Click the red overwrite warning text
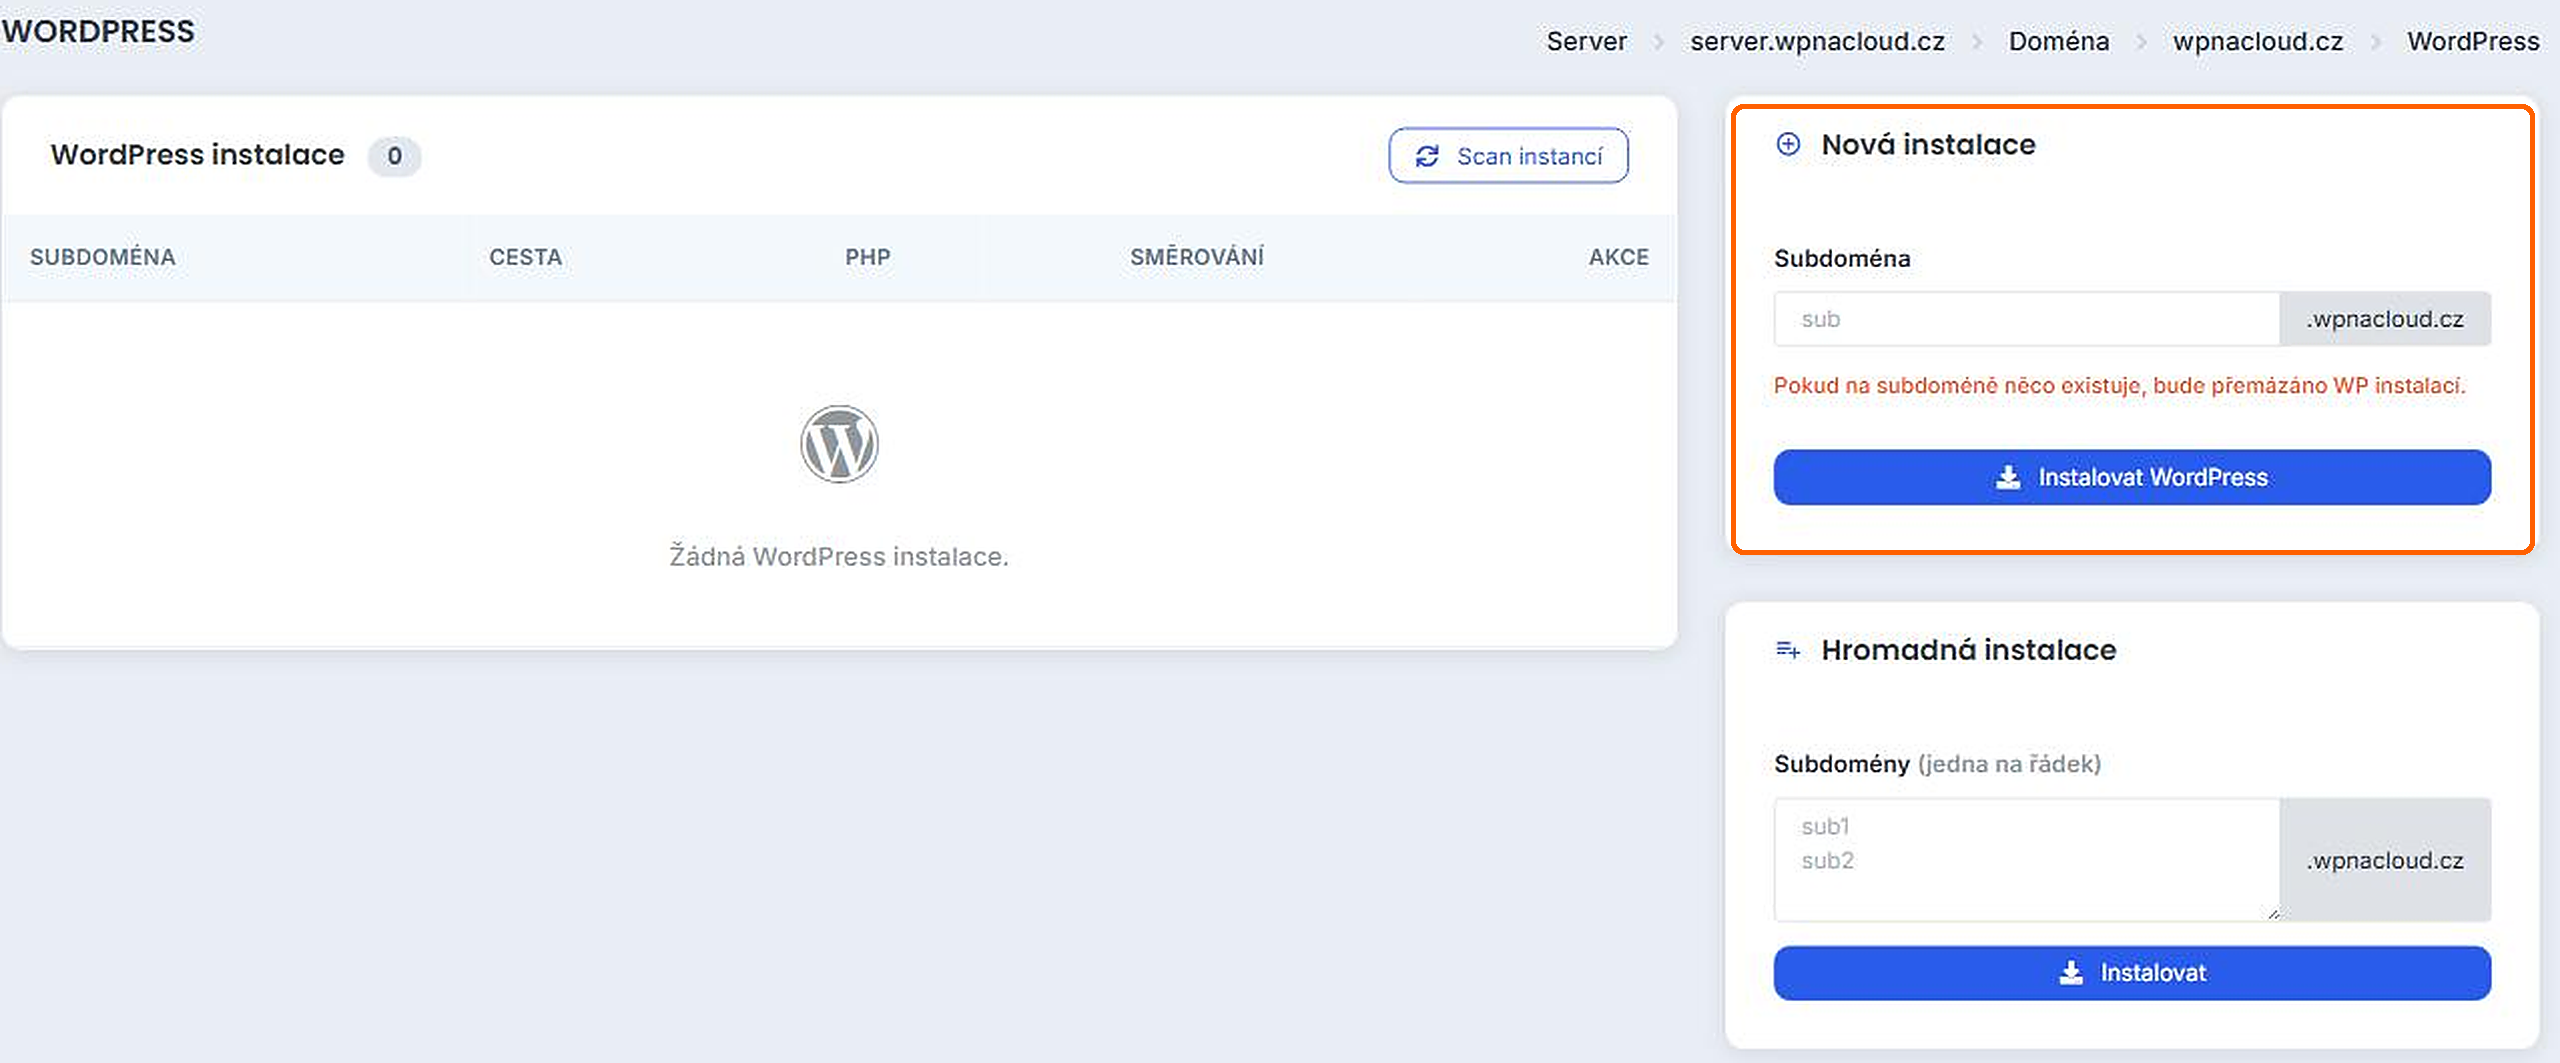The width and height of the screenshot is (2560, 1063). click(x=2119, y=386)
